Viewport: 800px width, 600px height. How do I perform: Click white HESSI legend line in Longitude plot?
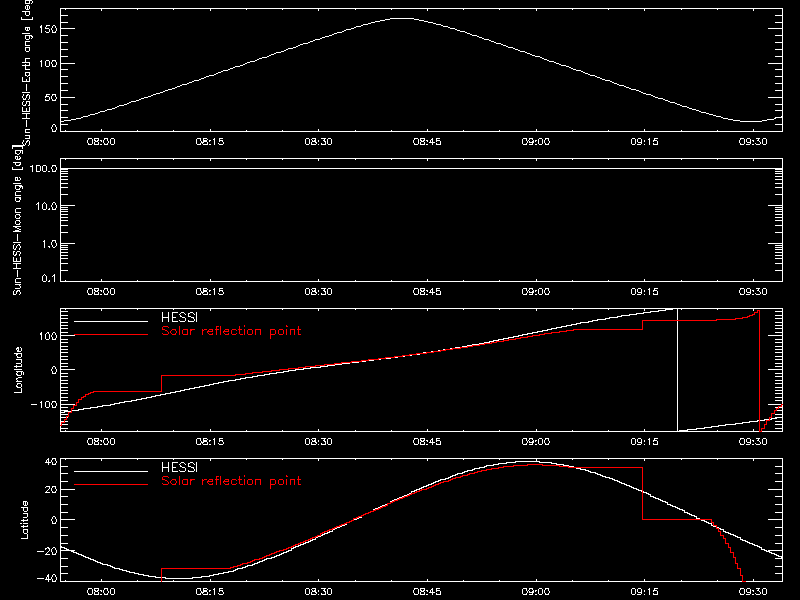111,321
